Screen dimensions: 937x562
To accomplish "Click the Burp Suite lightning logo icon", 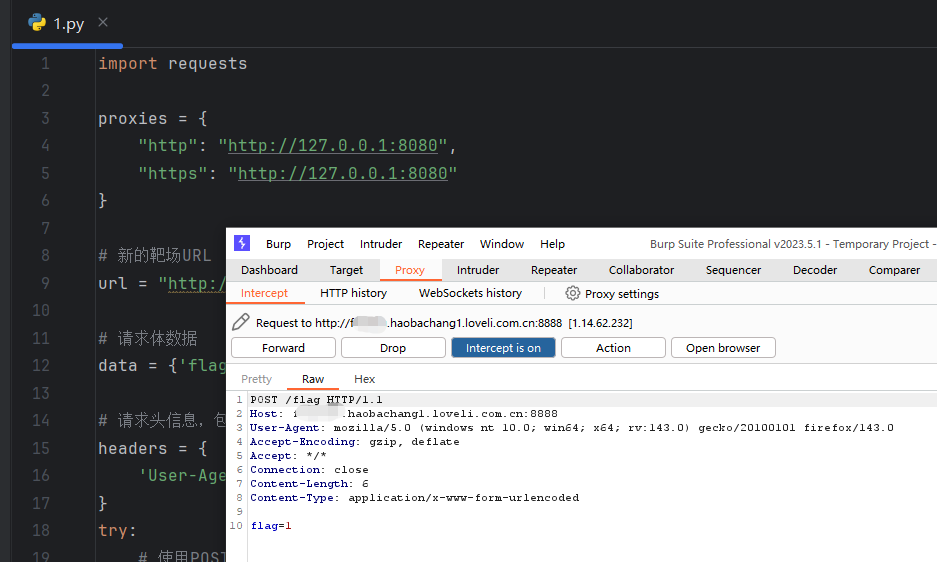I will (x=241, y=243).
